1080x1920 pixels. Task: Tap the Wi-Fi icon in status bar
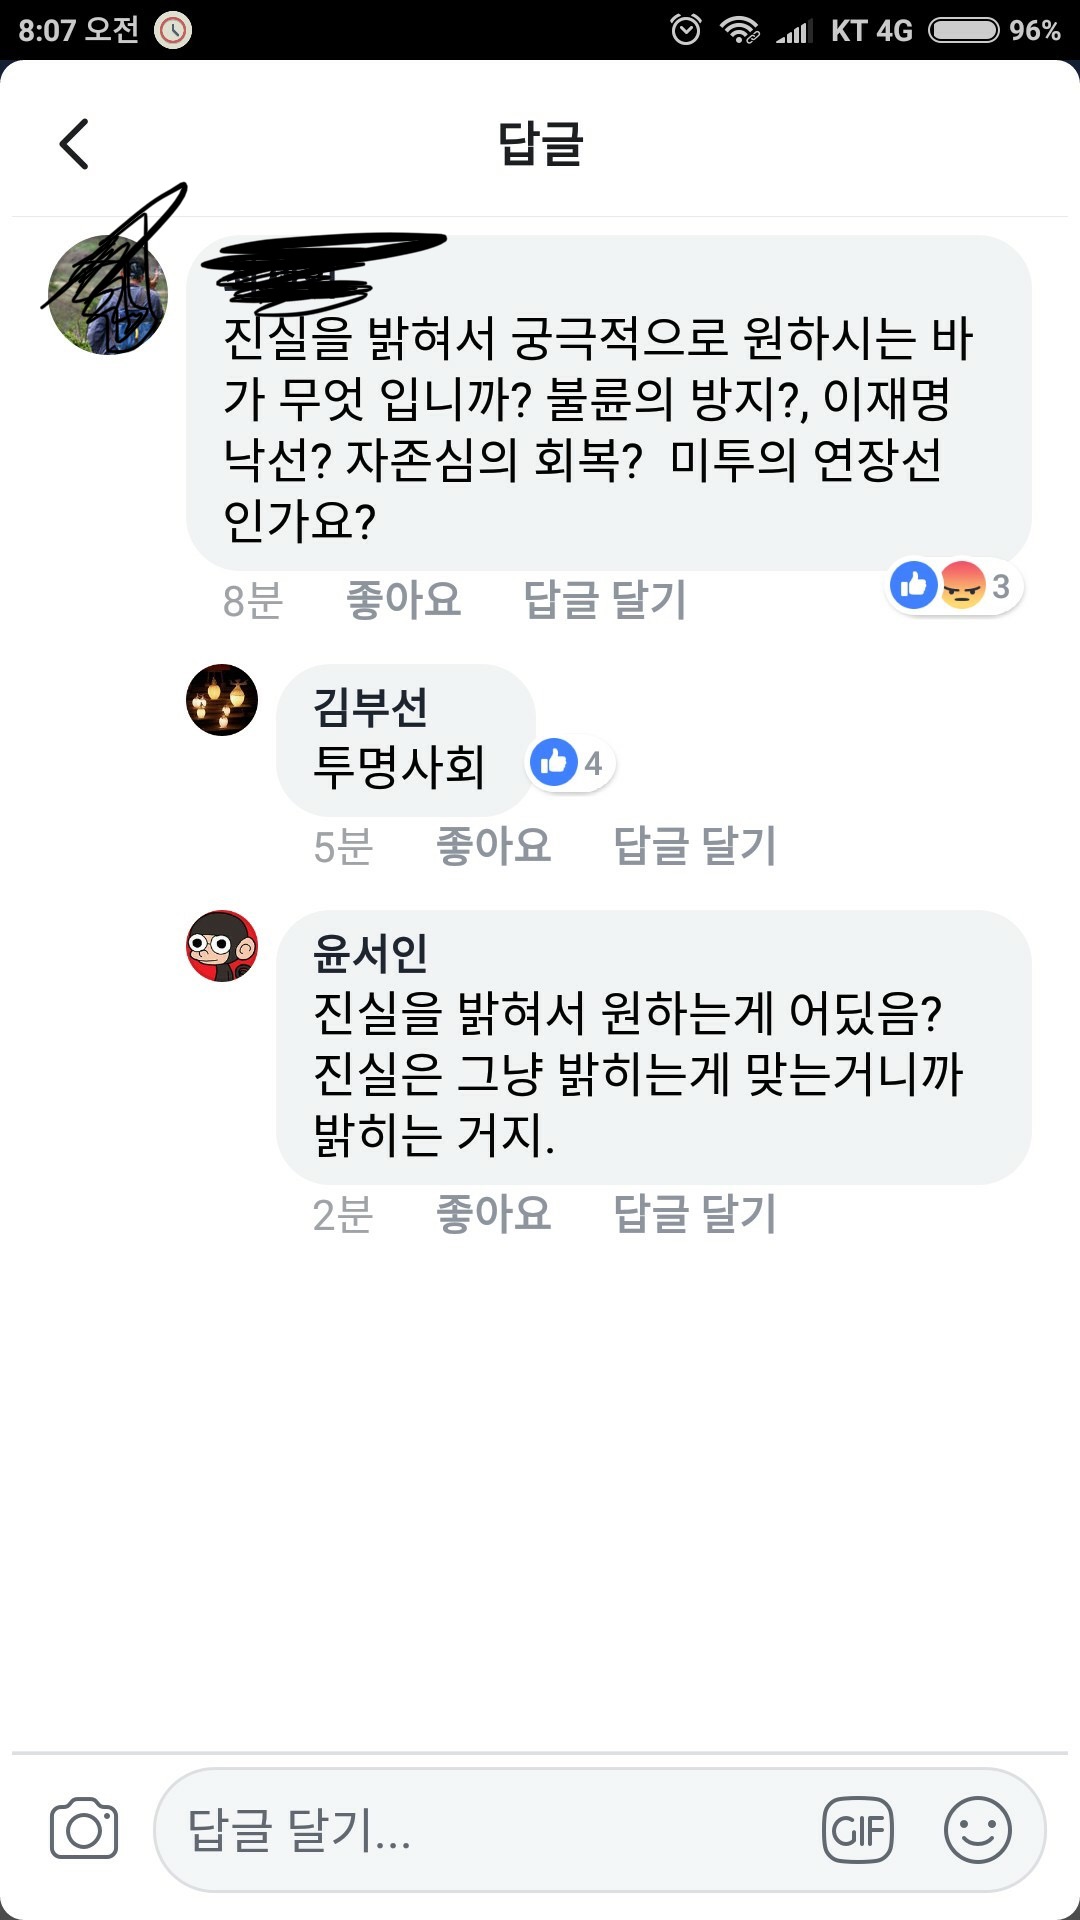(739, 30)
